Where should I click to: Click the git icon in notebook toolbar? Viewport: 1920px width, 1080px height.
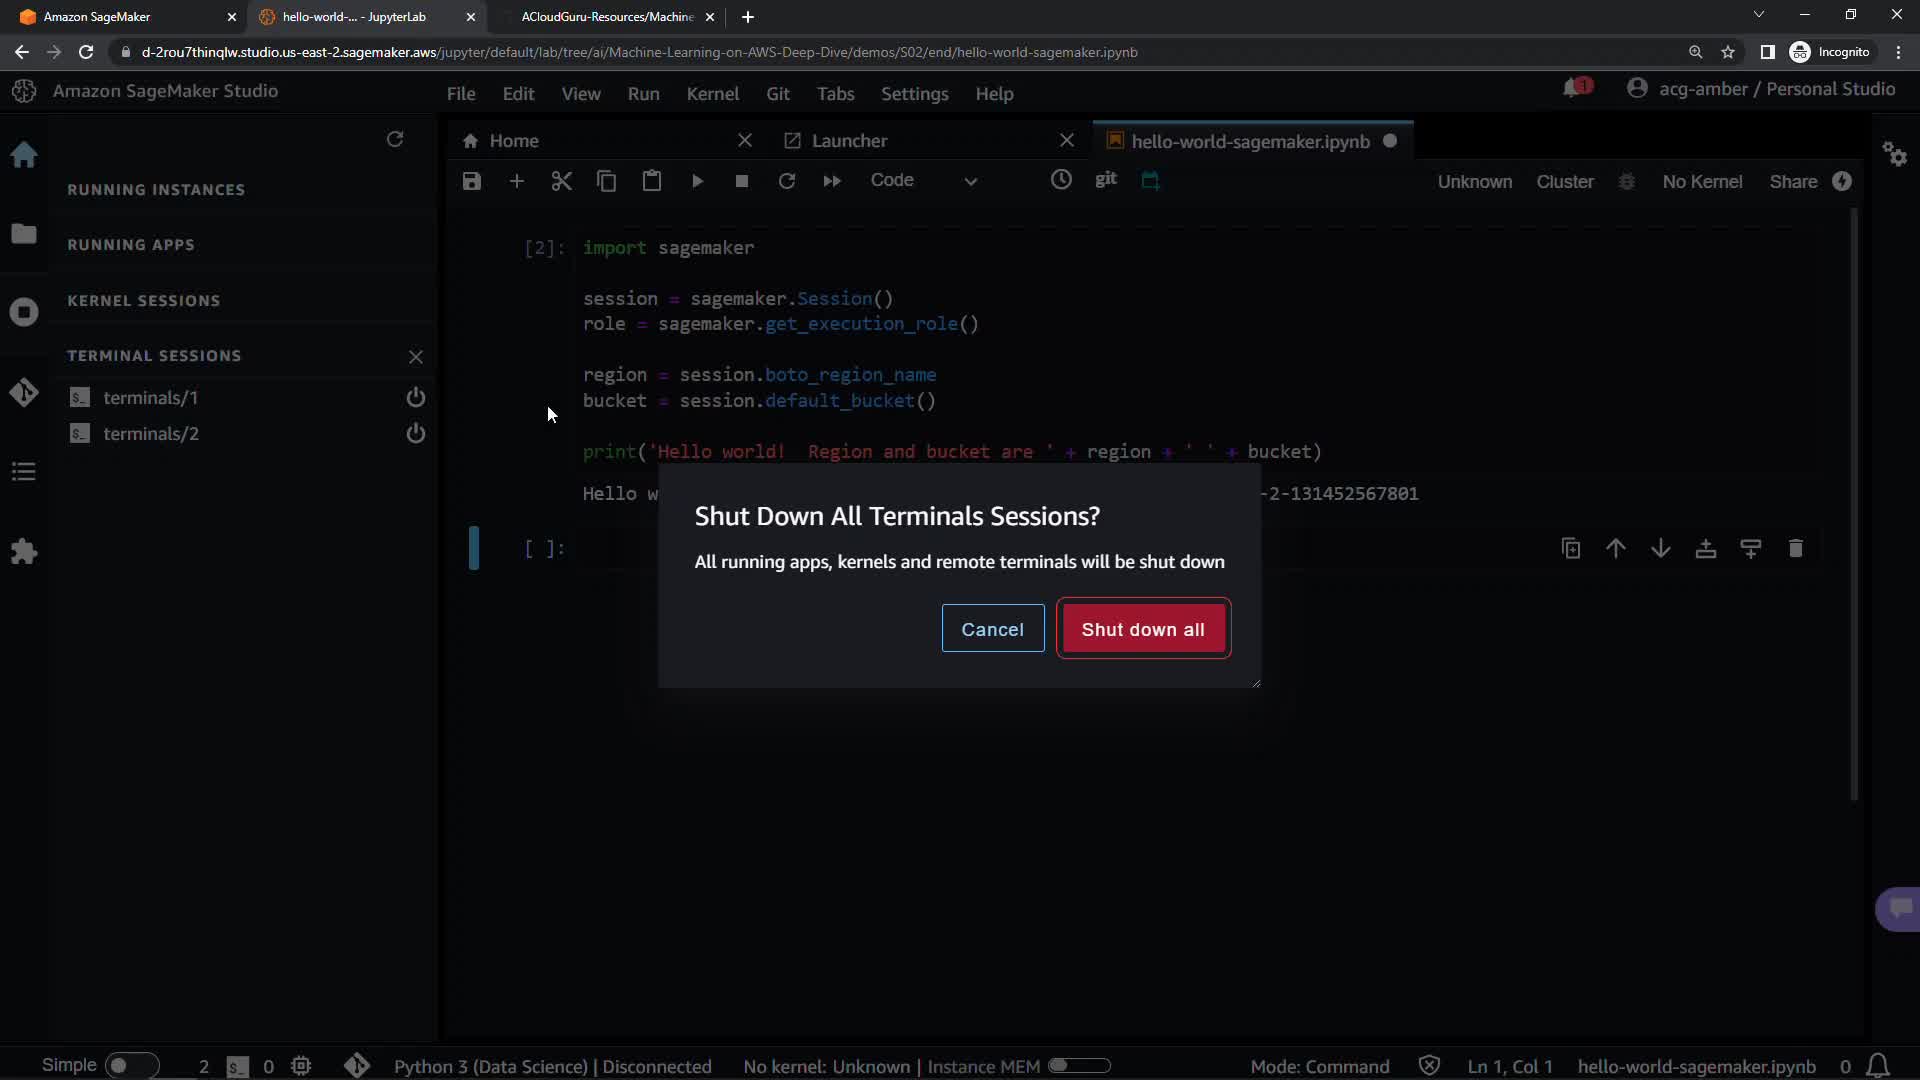[1105, 180]
